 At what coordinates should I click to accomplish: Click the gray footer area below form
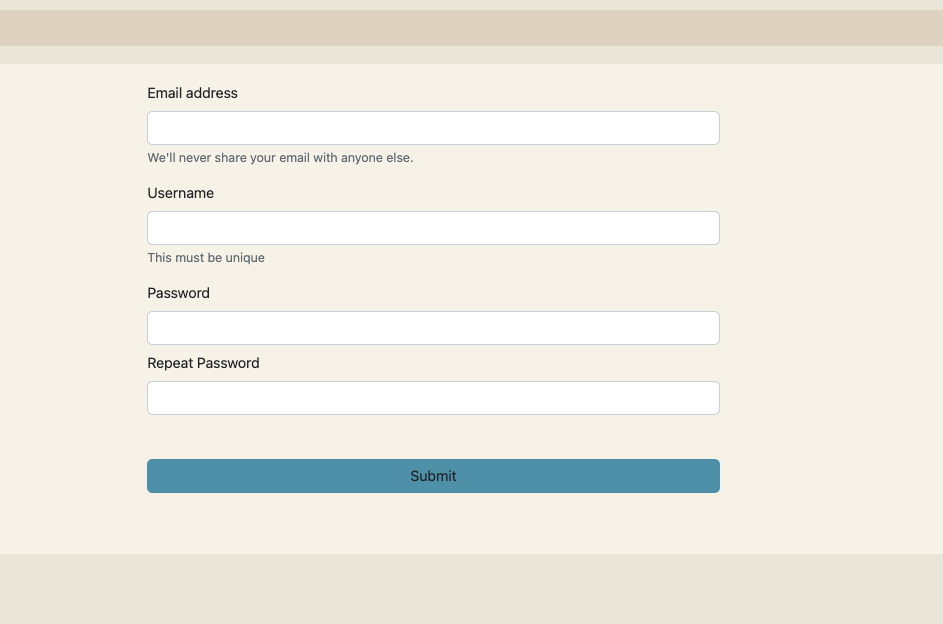coord(471,589)
